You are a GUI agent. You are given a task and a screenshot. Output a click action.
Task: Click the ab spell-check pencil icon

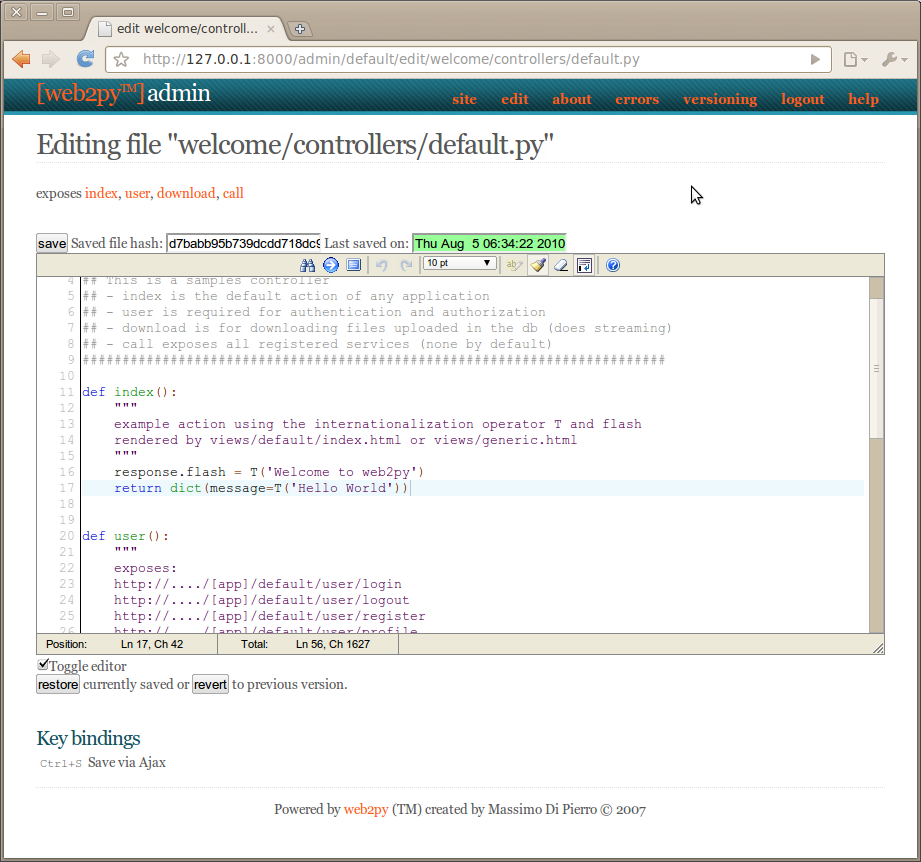pos(514,265)
